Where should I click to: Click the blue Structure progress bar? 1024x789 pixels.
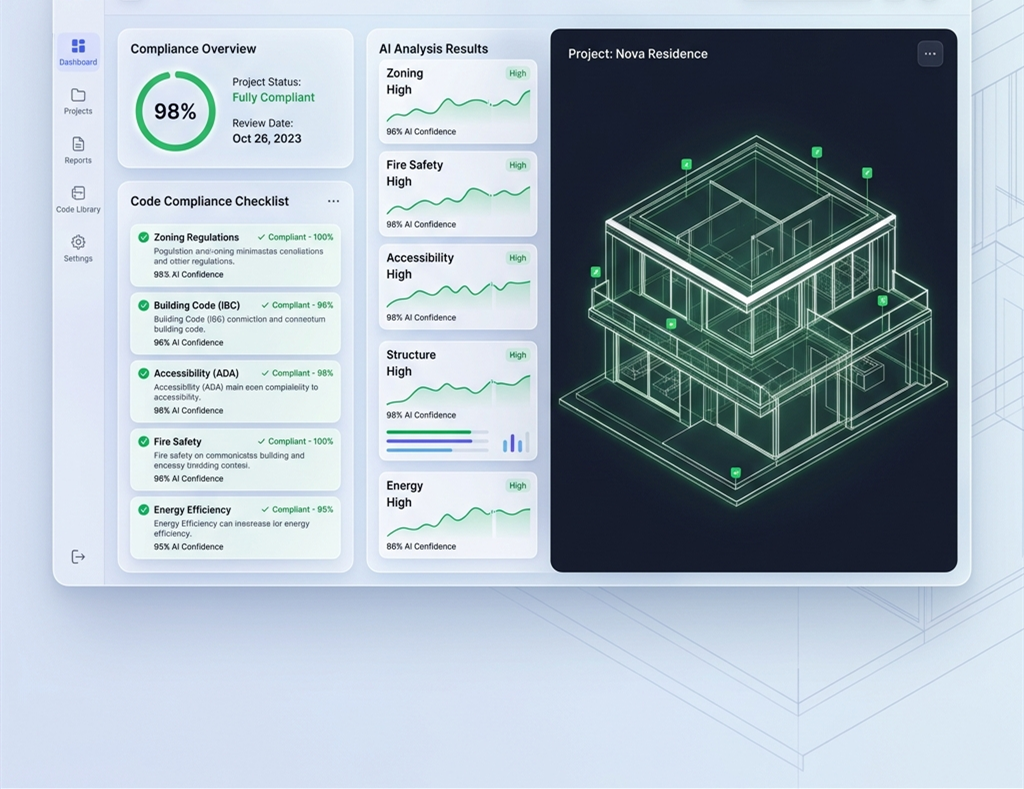(419, 450)
